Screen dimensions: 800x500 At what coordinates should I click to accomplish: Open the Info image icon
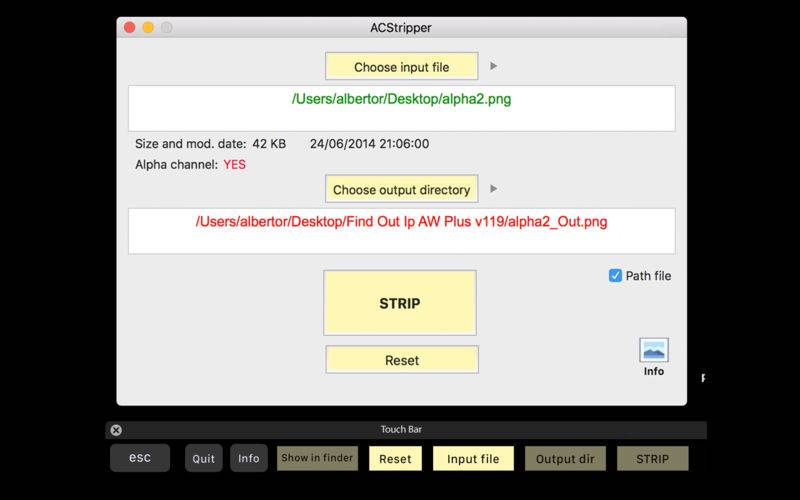(654, 350)
